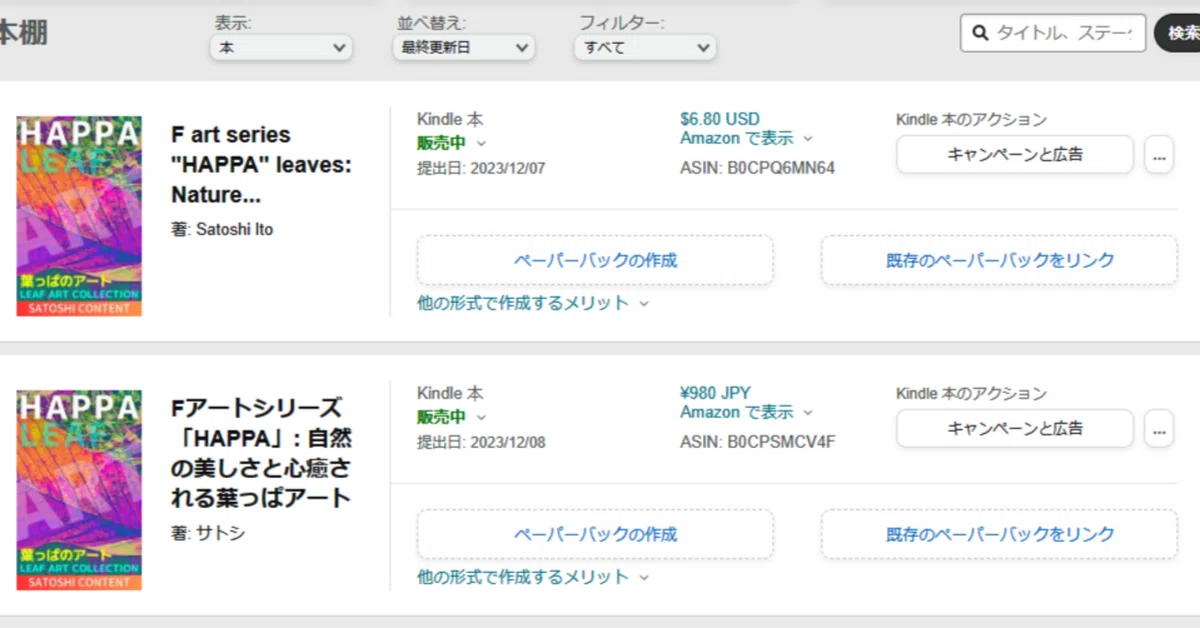Click Kindle 本 label in the ¥980 JPY row
This screenshot has width=1200, height=628.
pos(450,393)
